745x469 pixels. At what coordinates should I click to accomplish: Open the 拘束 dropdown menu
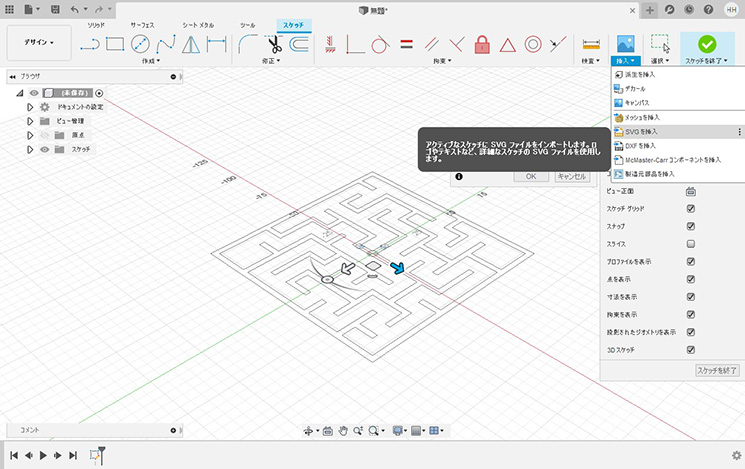[x=442, y=61]
